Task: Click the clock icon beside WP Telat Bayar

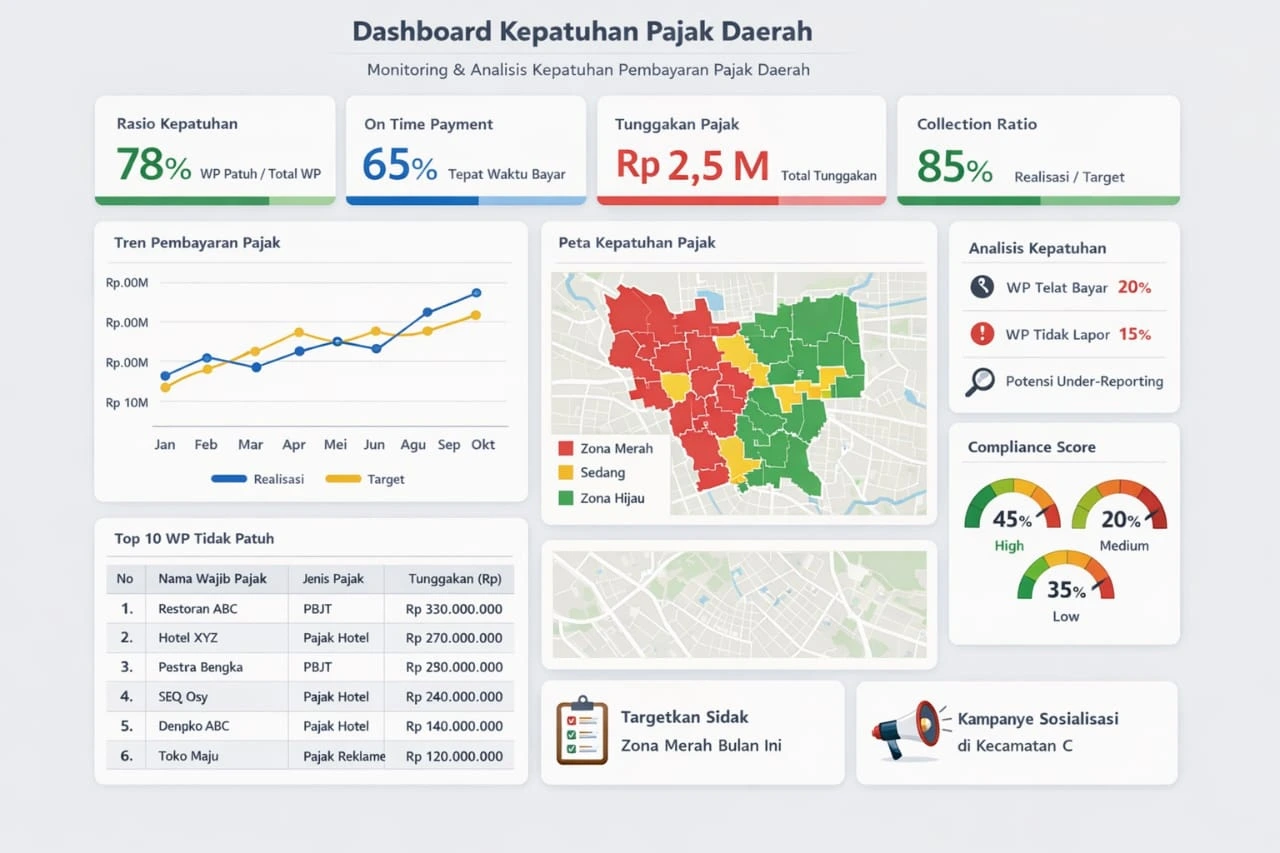Action: tap(982, 288)
